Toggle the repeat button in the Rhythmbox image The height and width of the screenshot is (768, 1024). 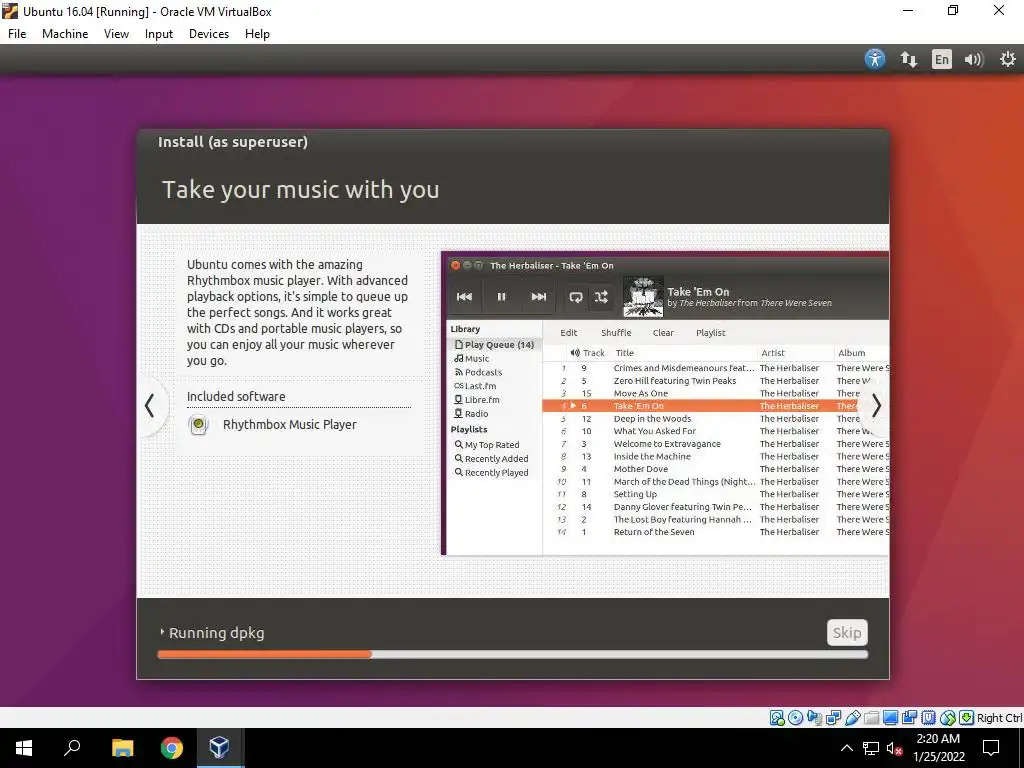pyautogui.click(x=575, y=297)
